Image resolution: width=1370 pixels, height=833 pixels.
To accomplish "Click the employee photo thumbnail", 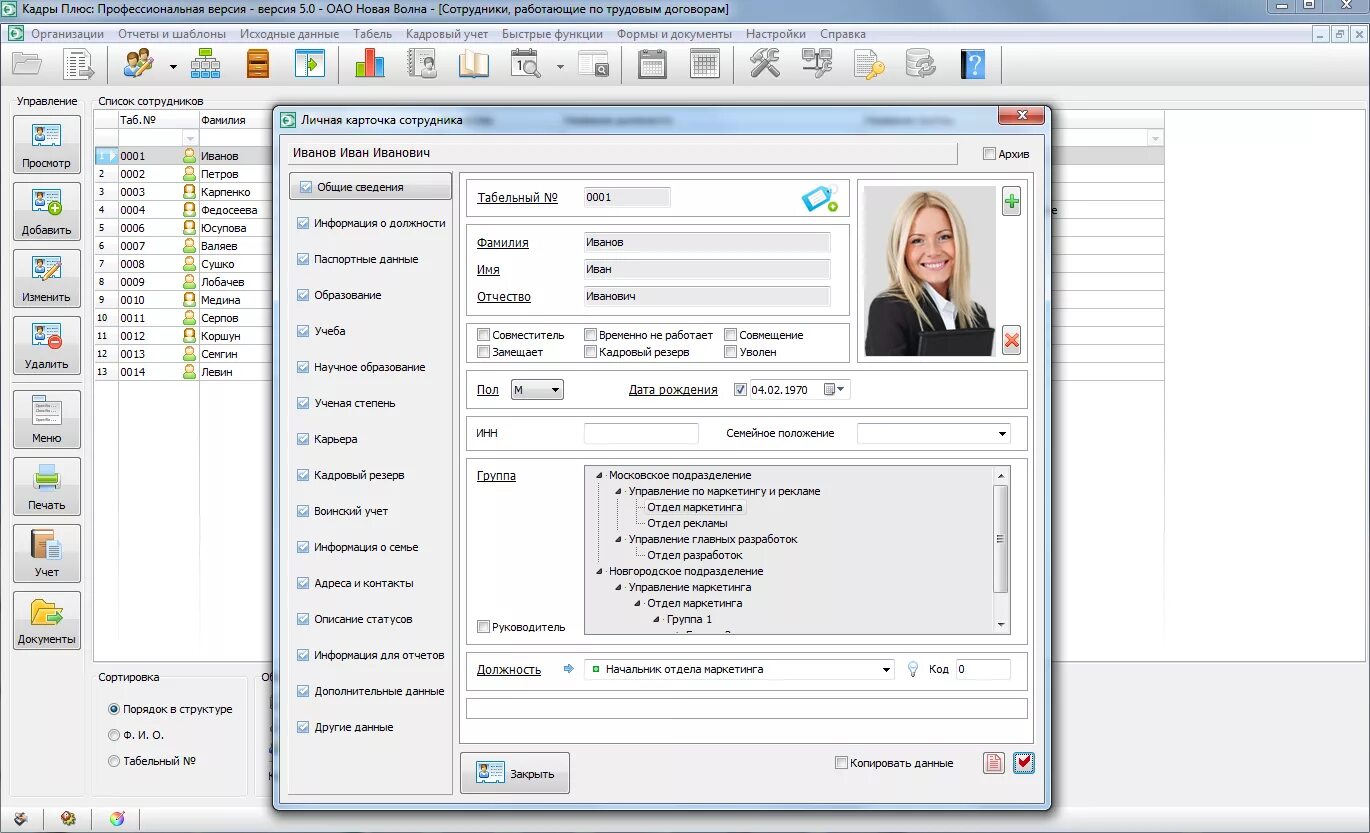I will coord(930,271).
